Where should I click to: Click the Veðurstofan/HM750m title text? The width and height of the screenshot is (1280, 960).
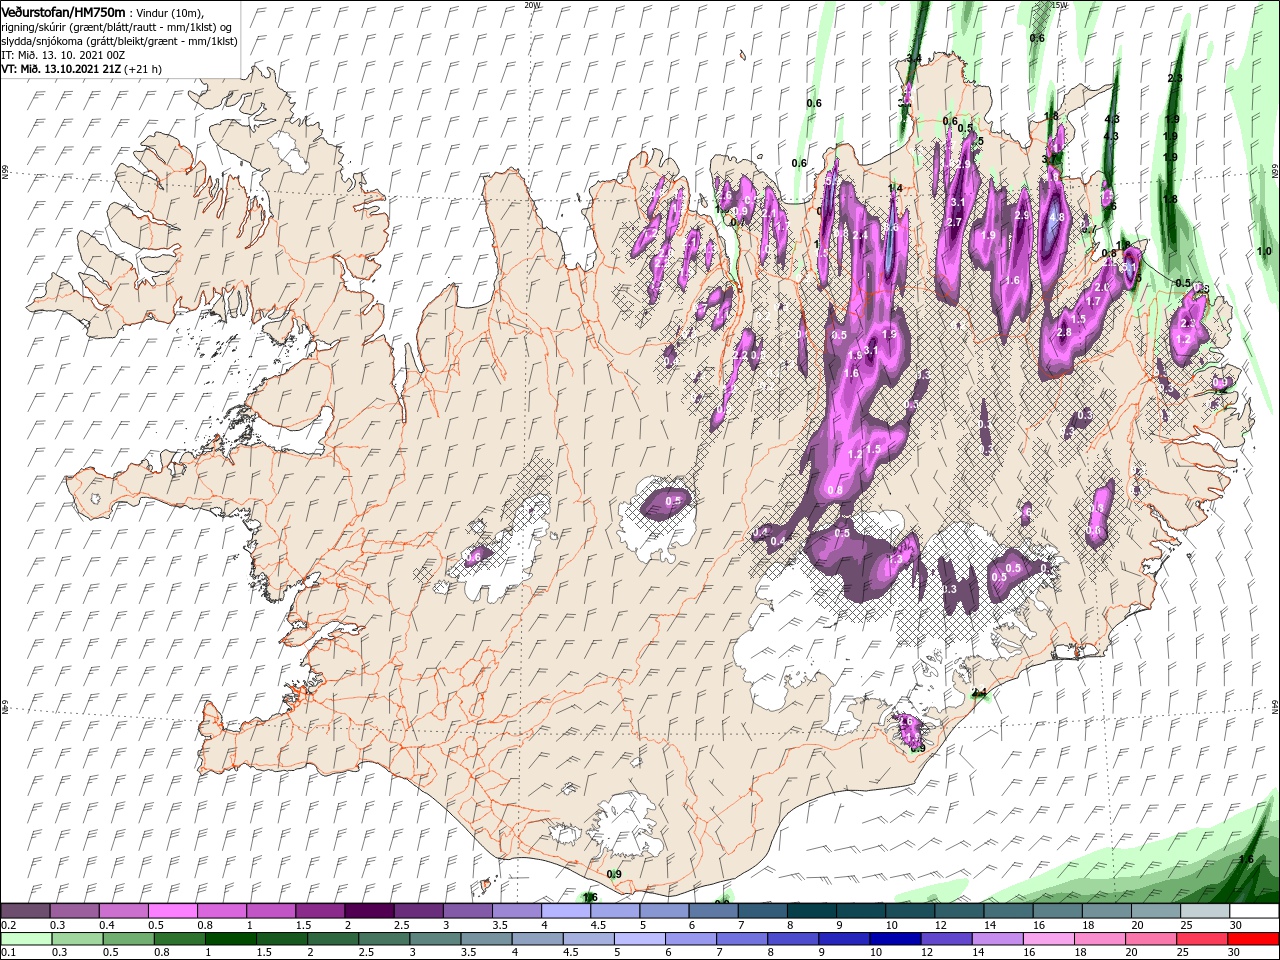[x=64, y=11]
